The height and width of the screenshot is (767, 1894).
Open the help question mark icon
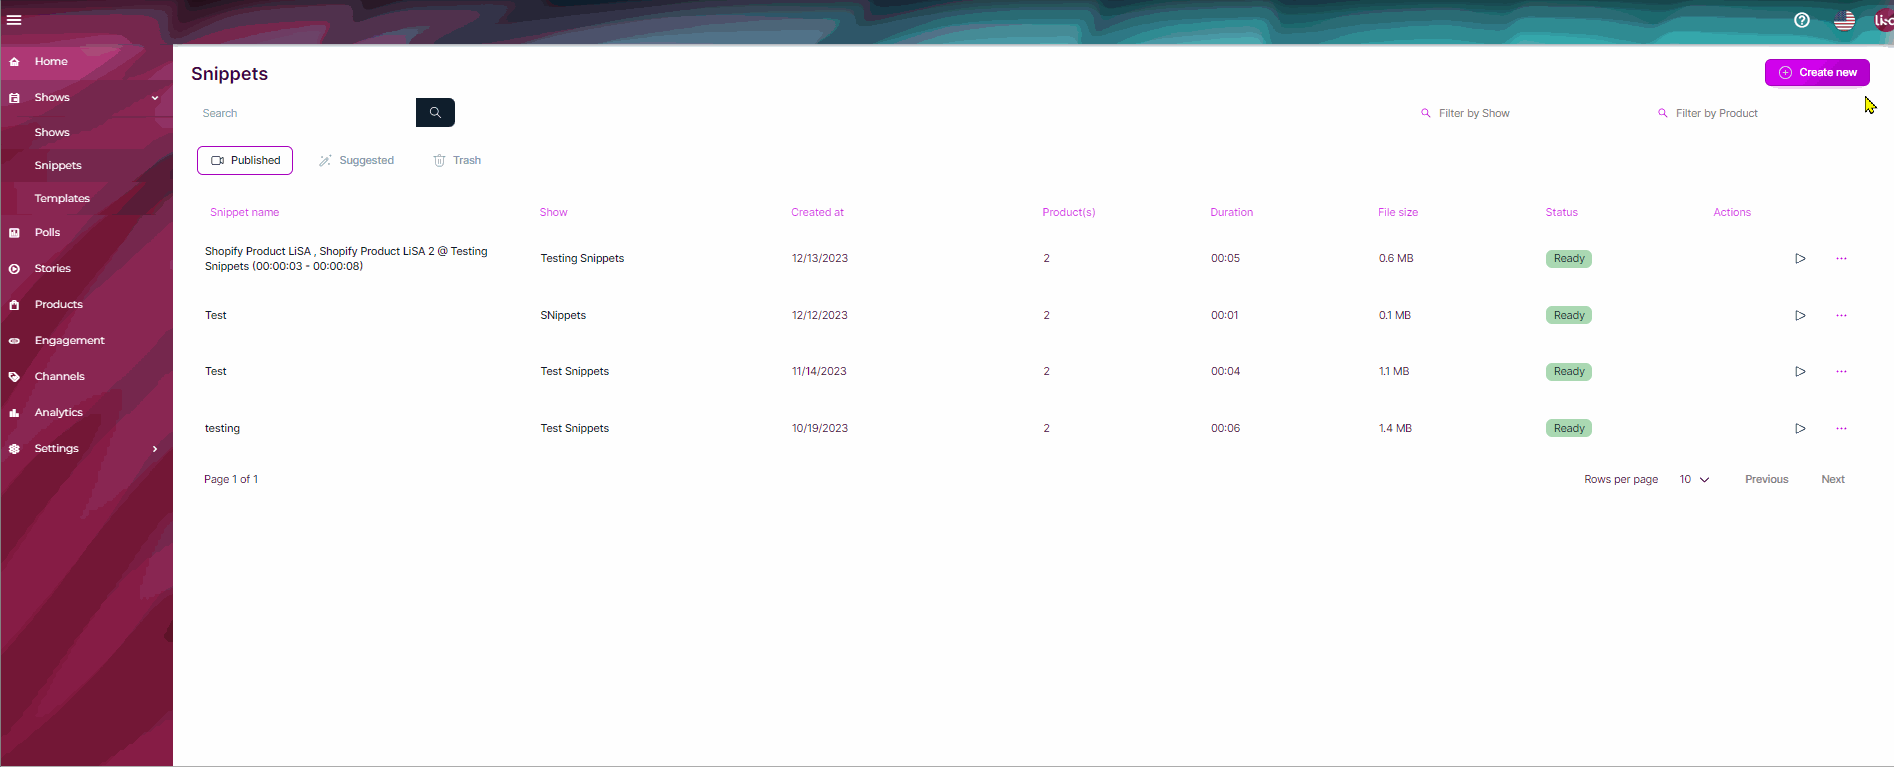1801,20
